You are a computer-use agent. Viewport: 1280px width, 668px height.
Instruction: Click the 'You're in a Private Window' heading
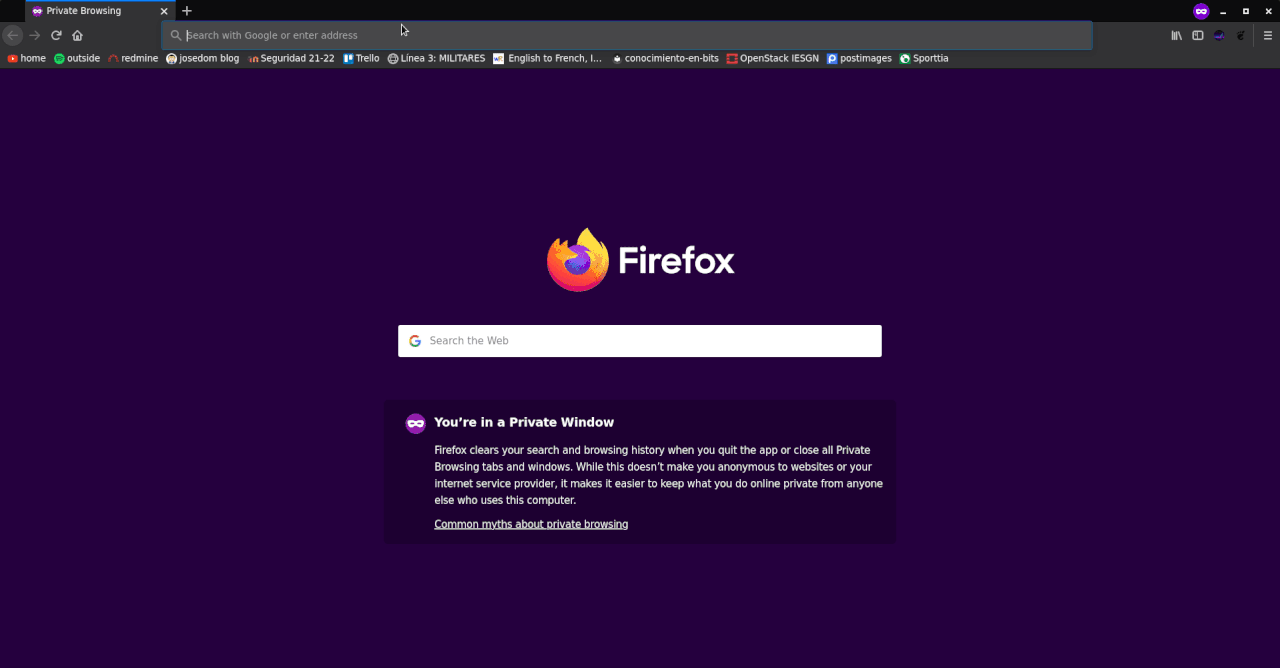pos(524,422)
